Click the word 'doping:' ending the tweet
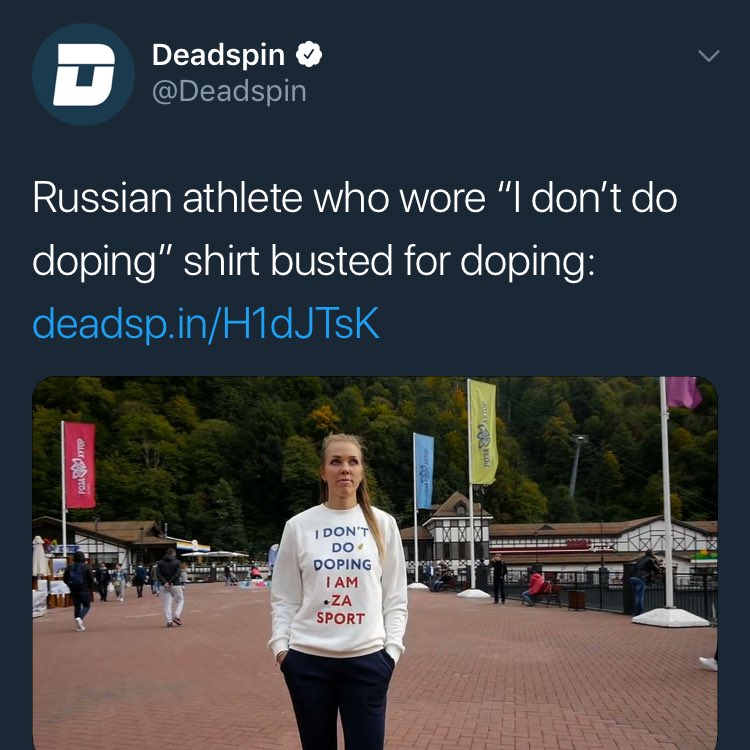The width and height of the screenshot is (750, 750). click(528, 262)
